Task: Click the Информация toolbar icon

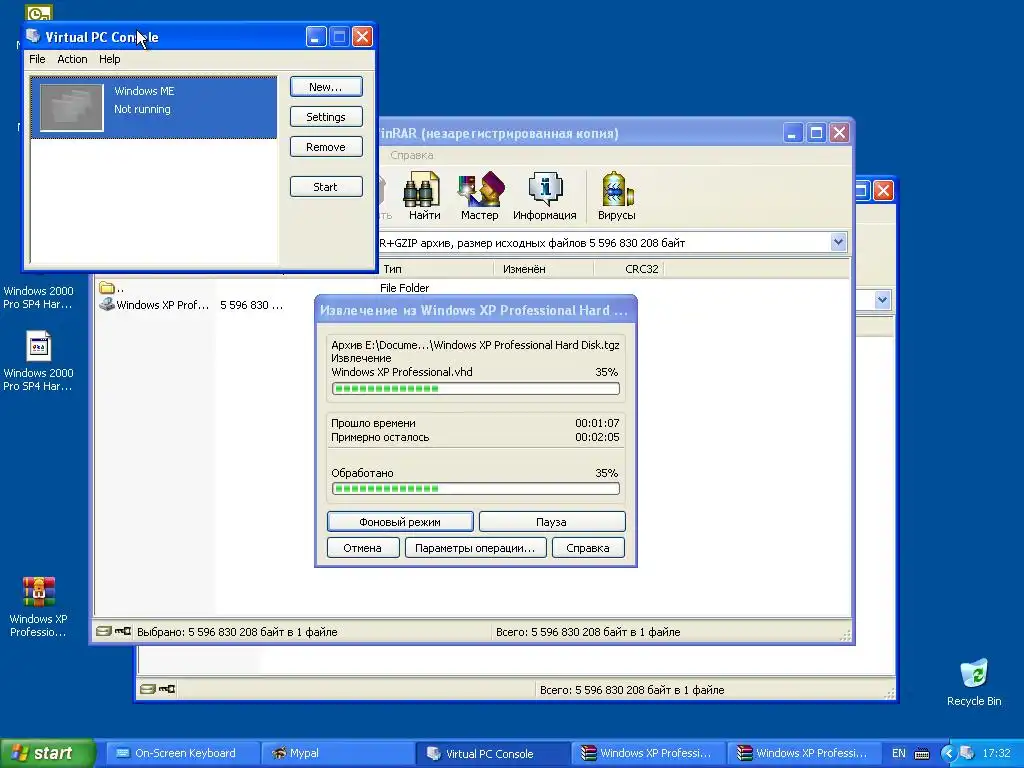Action: pos(545,195)
